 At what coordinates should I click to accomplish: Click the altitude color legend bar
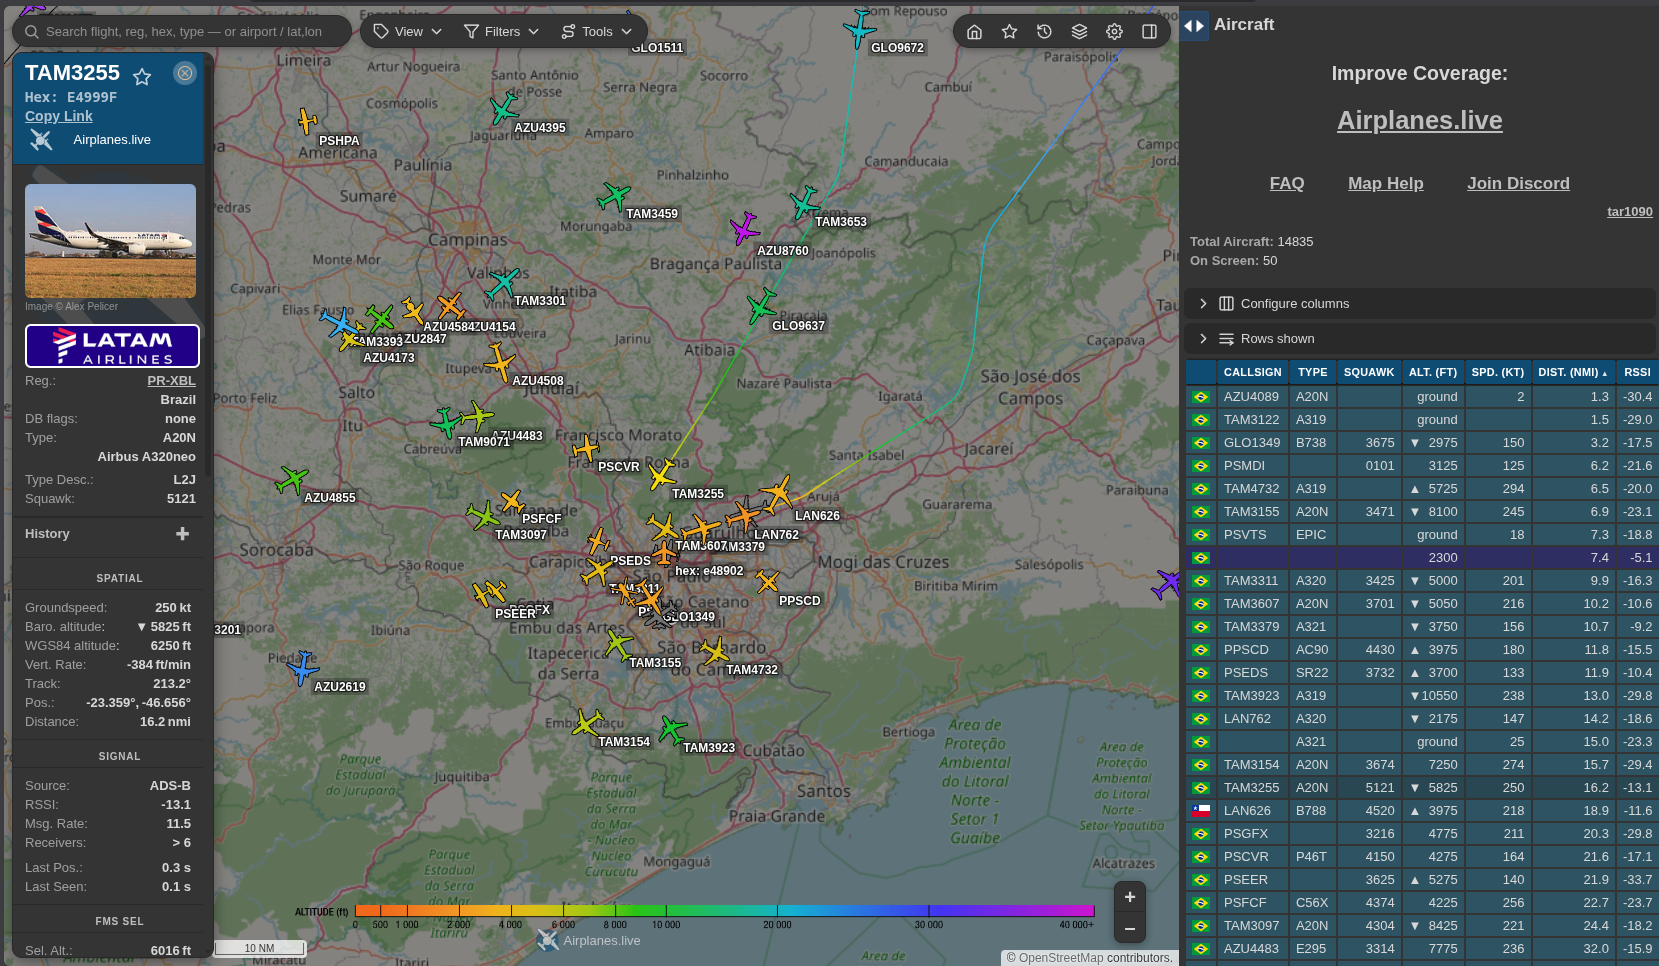pyautogui.click(x=724, y=911)
